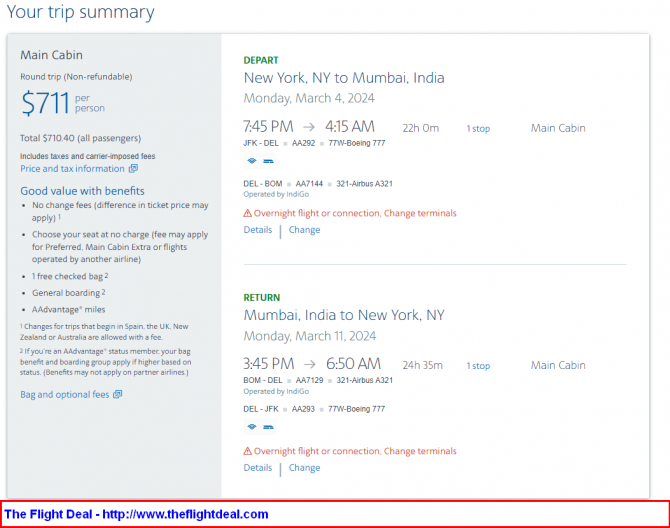Click Monday, March 11, 2024 date
Viewport: 670px width, 528px height.
tap(310, 336)
